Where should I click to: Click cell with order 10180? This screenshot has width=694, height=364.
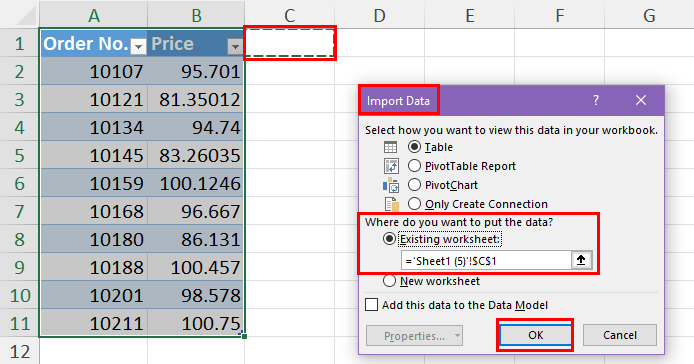coord(94,240)
